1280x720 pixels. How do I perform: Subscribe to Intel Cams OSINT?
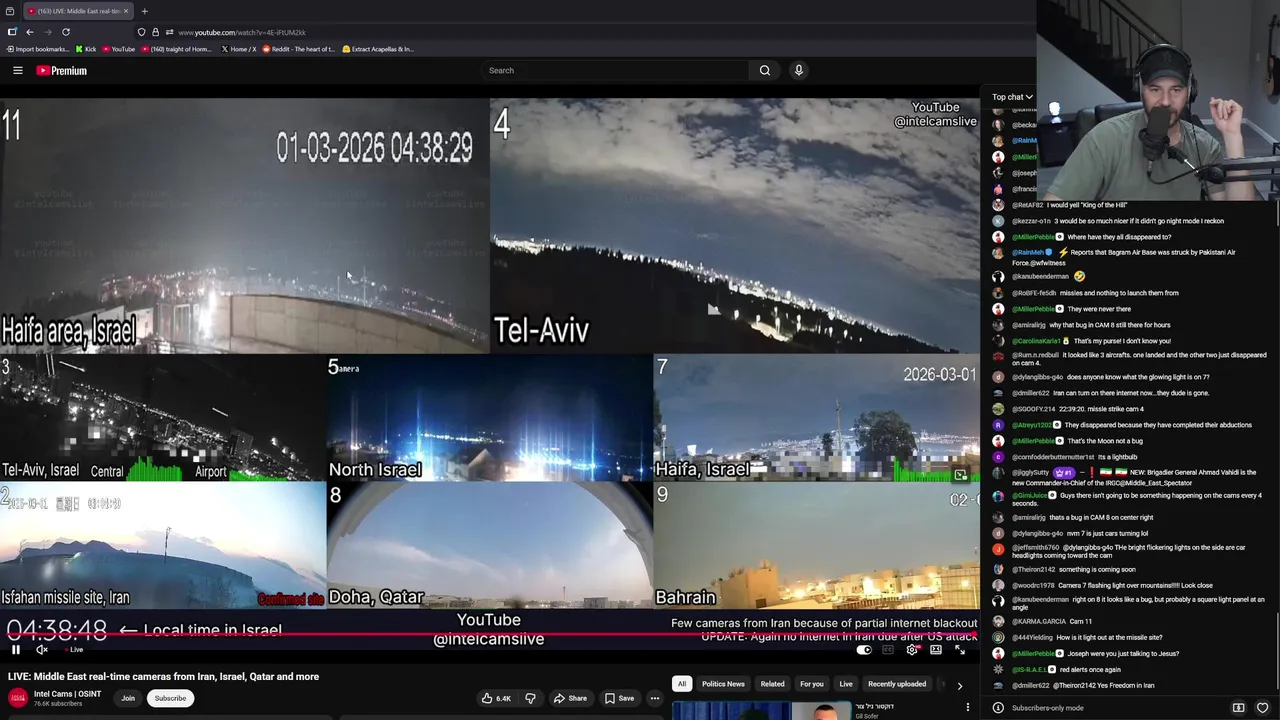click(170, 698)
